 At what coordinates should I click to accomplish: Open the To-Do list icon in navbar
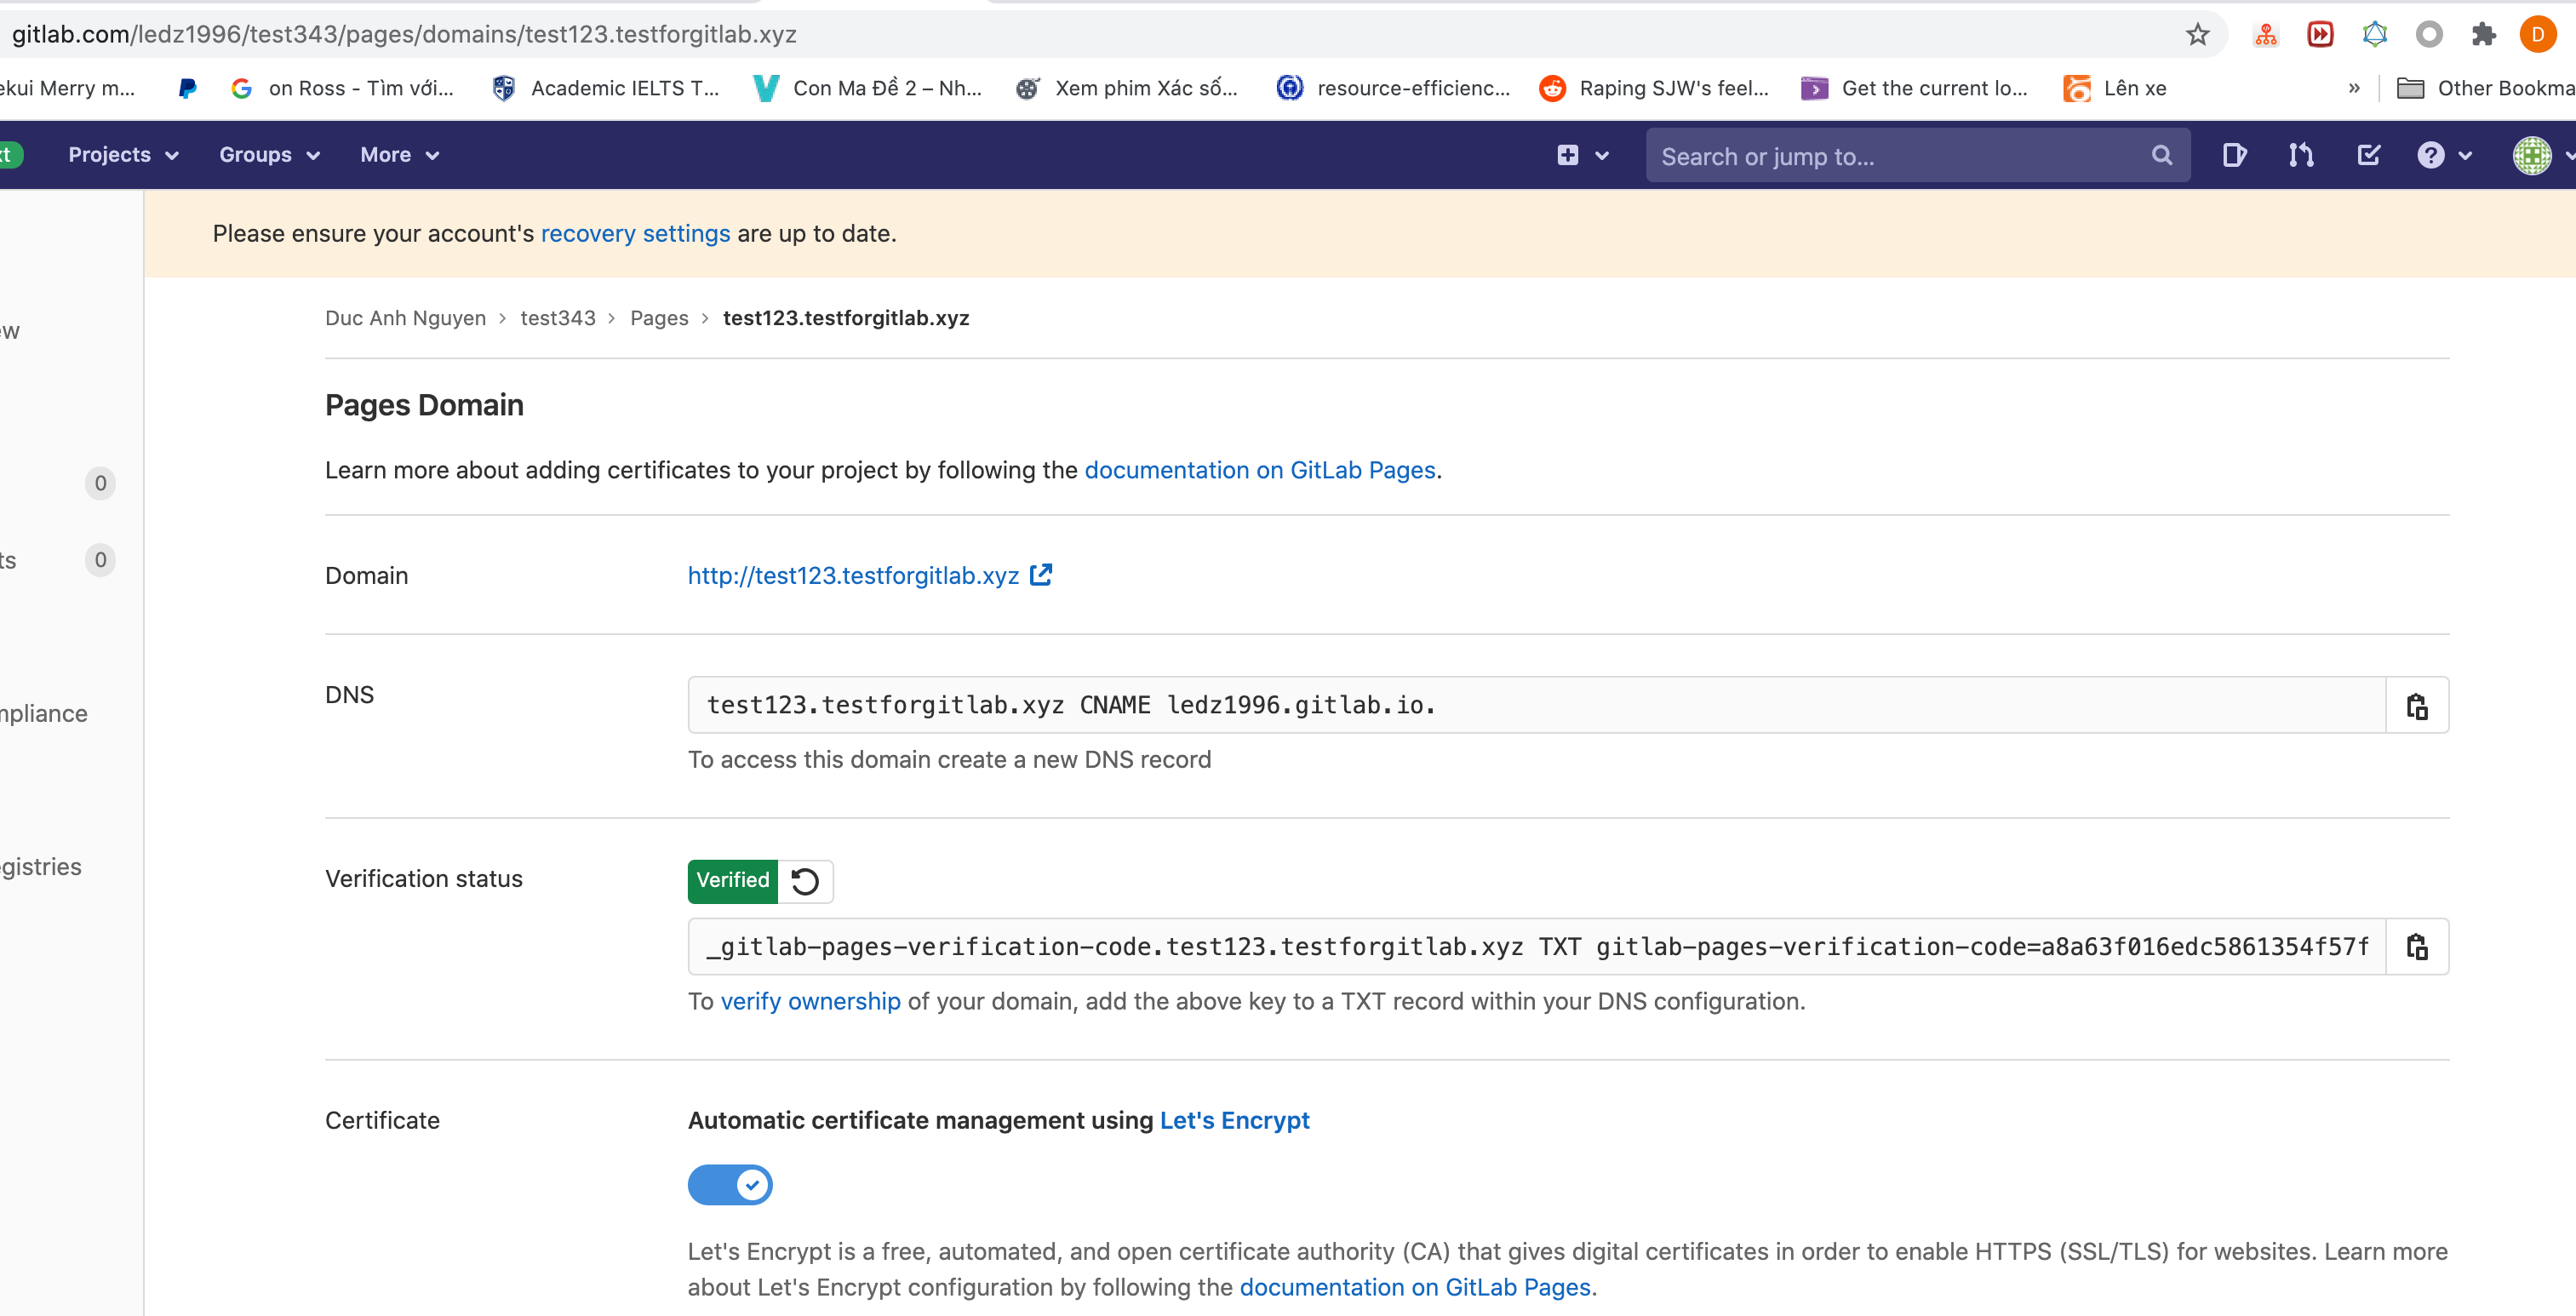coord(2368,155)
